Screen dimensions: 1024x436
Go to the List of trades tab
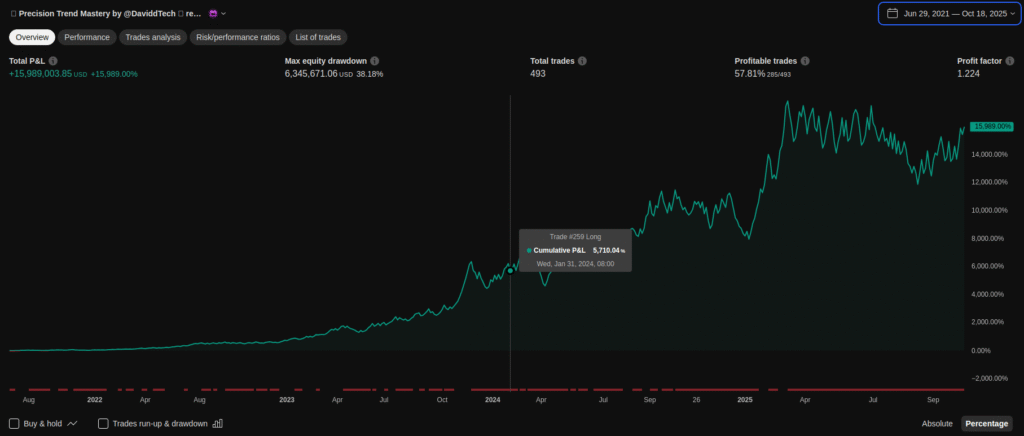[x=318, y=37]
